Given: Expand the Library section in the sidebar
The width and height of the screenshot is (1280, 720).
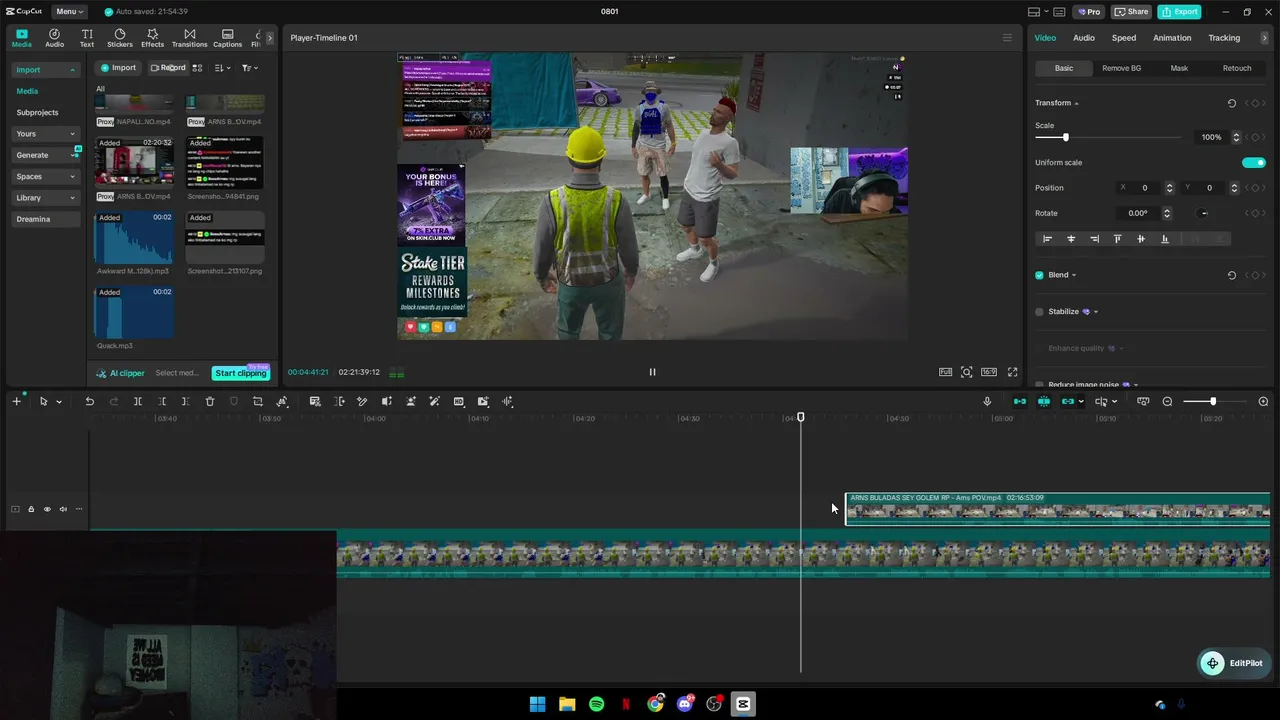Looking at the screenshot, I should pos(72,198).
